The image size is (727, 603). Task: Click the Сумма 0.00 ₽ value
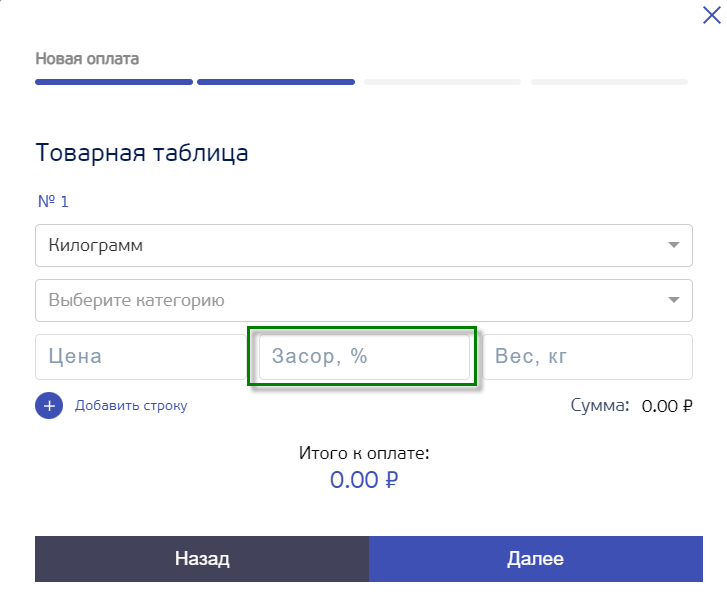pos(667,406)
